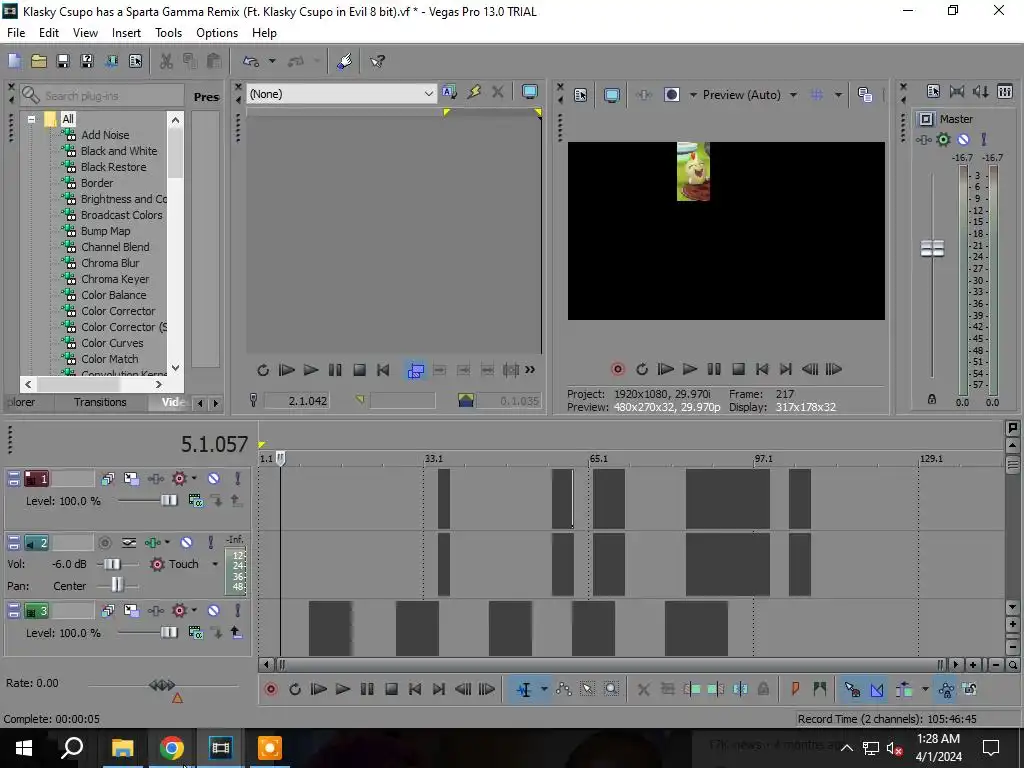Select Chroma Keyer plug-in
The width and height of the screenshot is (1024, 768).
115,279
